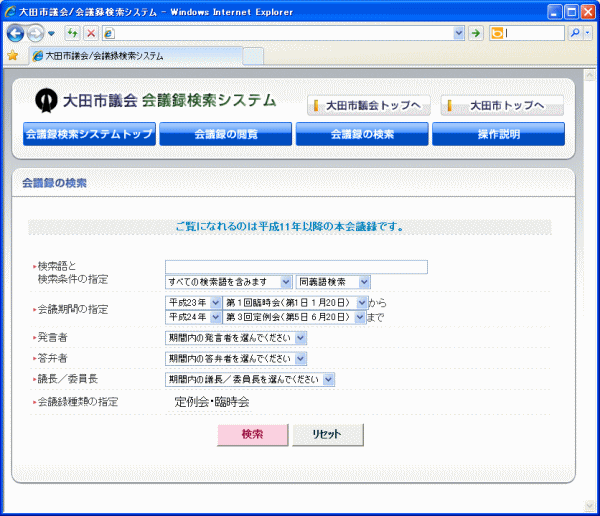
Task: Open the recent pages history arrow
Action: [51, 34]
